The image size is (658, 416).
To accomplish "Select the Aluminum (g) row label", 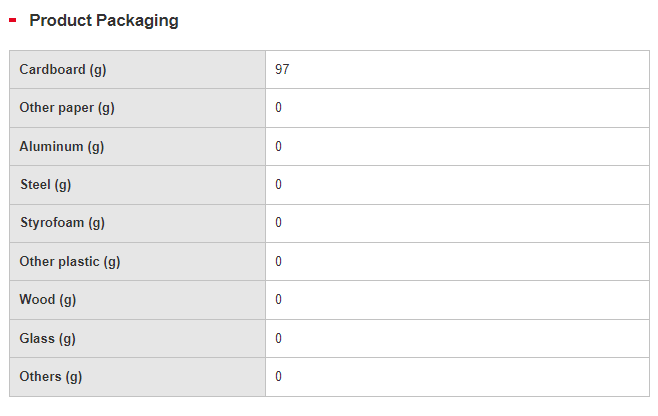I will click(x=62, y=147).
